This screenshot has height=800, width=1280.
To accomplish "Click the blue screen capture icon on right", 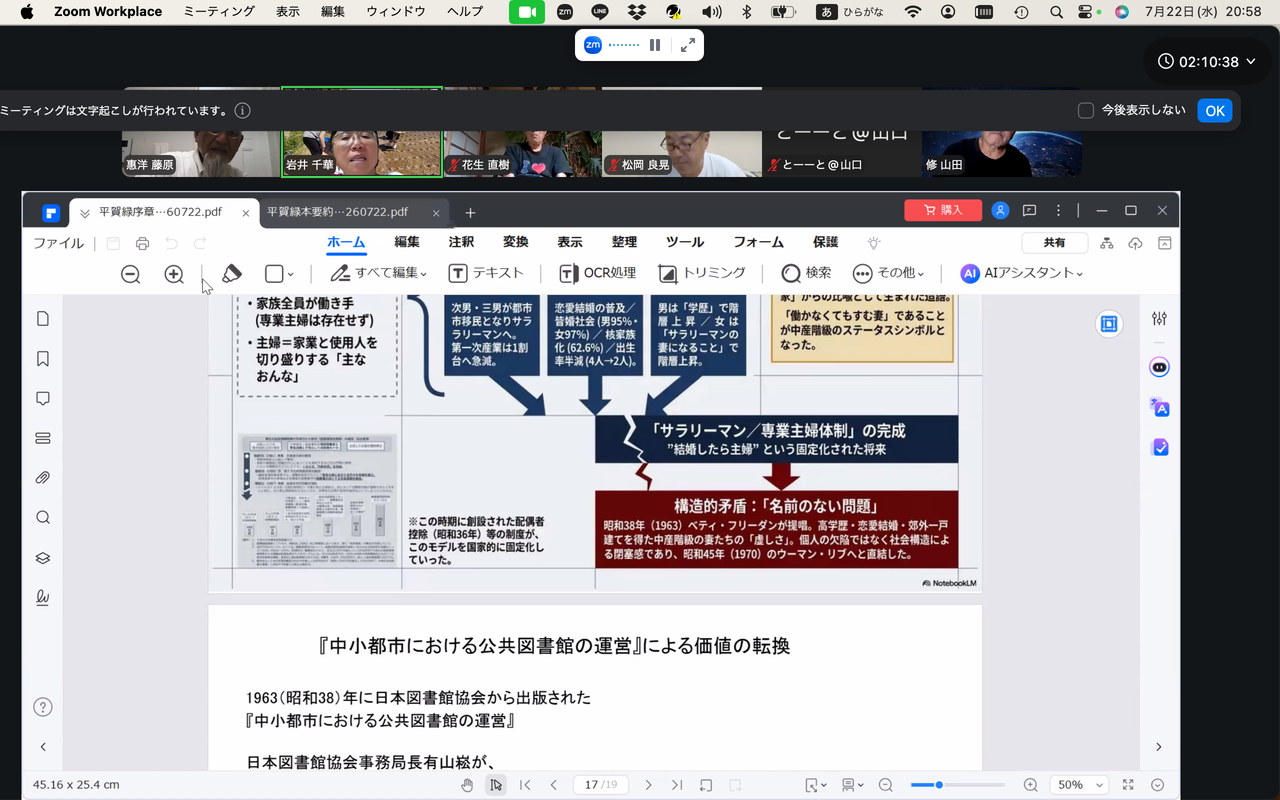I will [1108, 323].
